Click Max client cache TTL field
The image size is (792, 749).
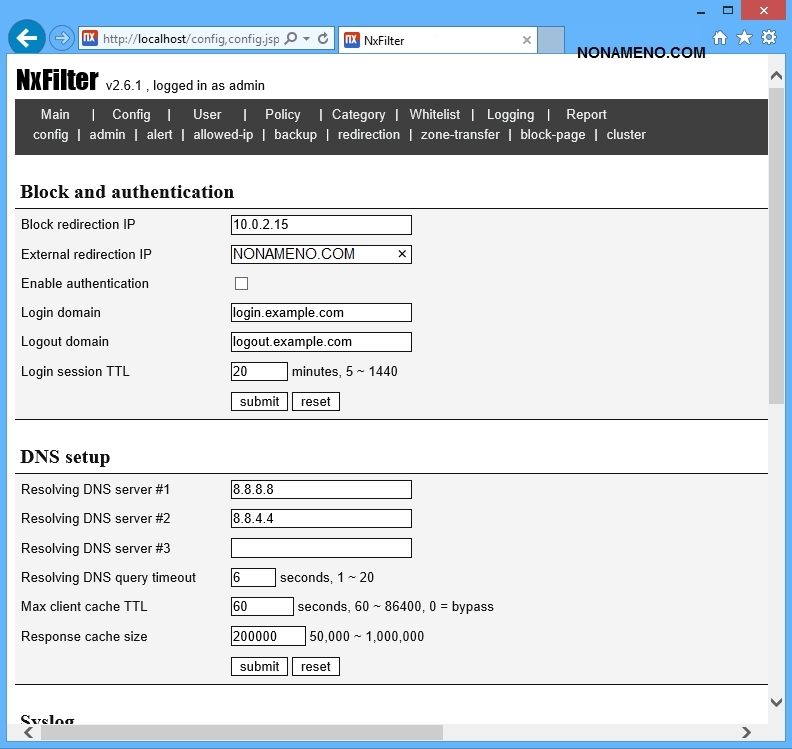[x=262, y=607]
